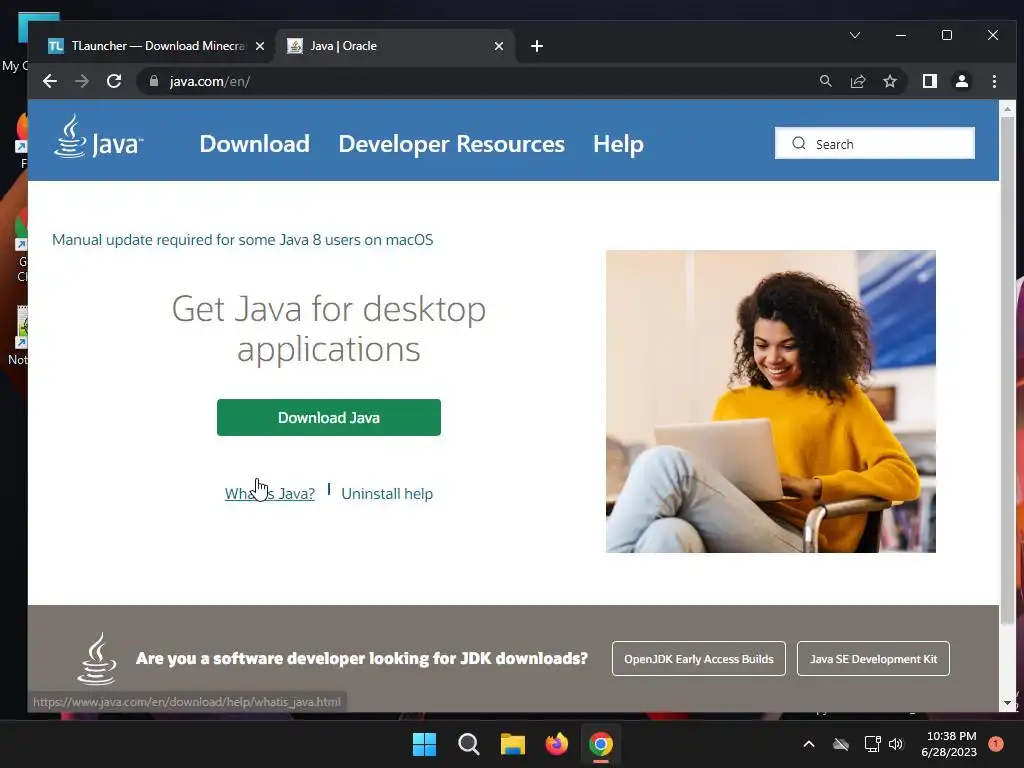Click the scrollbar down arrow
This screenshot has width=1024, height=768.
pyautogui.click(x=1007, y=703)
